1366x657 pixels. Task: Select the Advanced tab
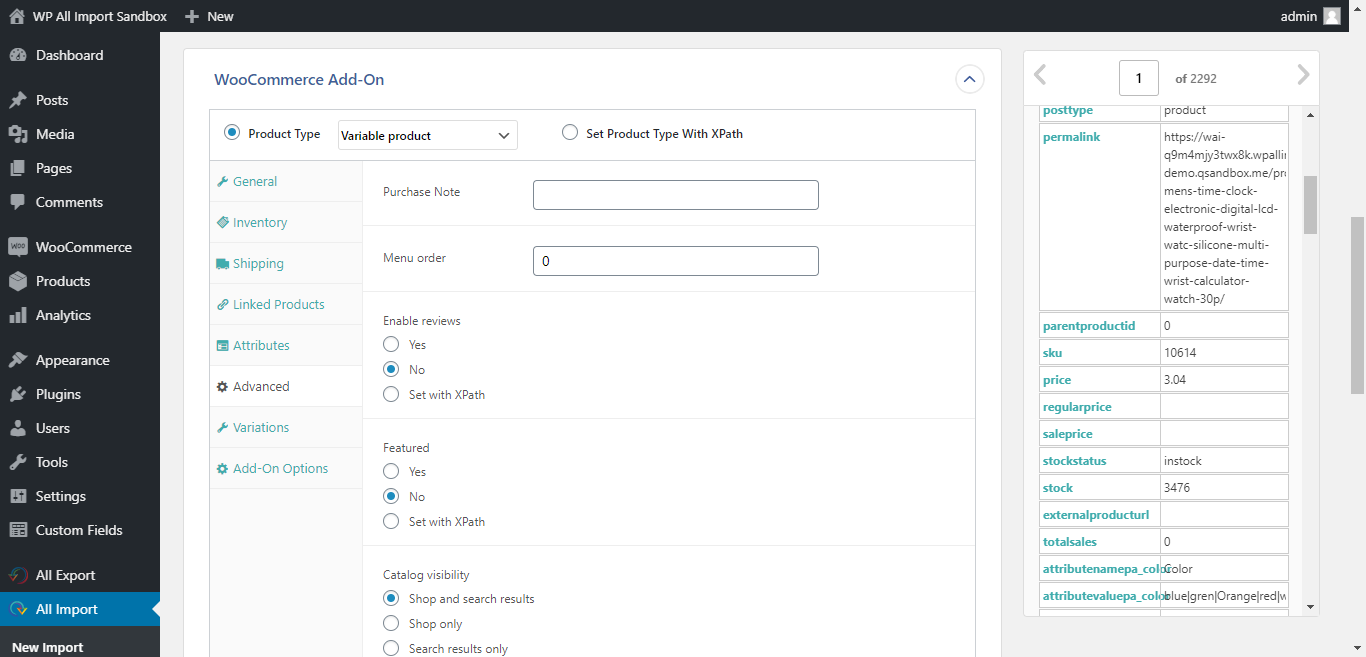click(x=286, y=387)
